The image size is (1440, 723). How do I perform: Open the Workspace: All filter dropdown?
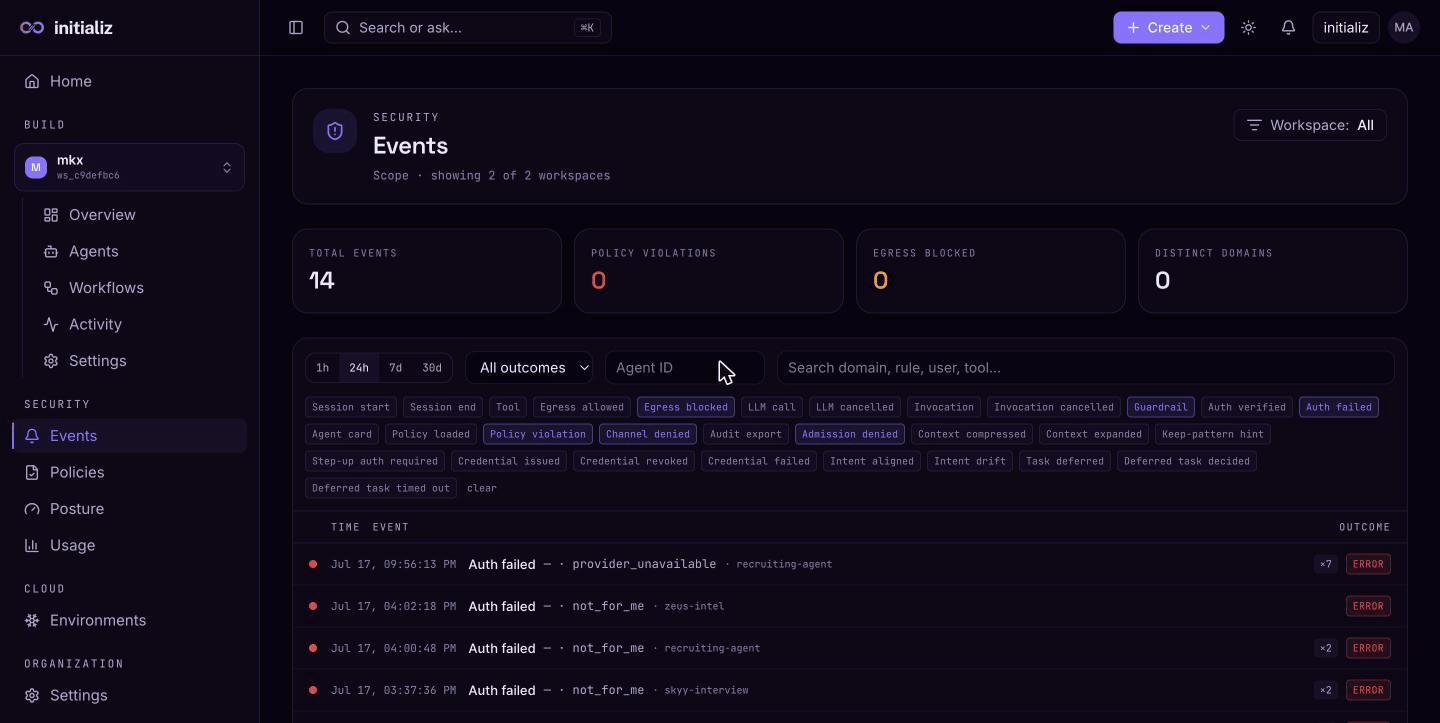click(1310, 125)
